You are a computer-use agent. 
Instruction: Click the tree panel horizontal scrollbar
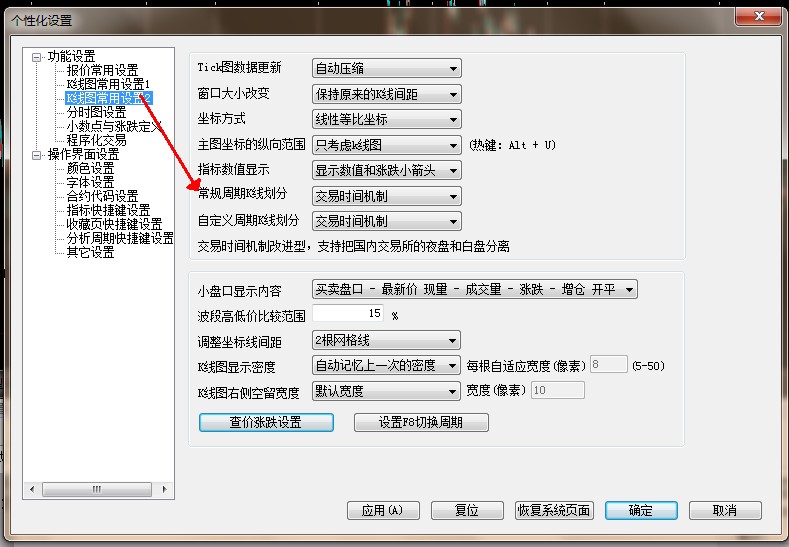(97, 489)
